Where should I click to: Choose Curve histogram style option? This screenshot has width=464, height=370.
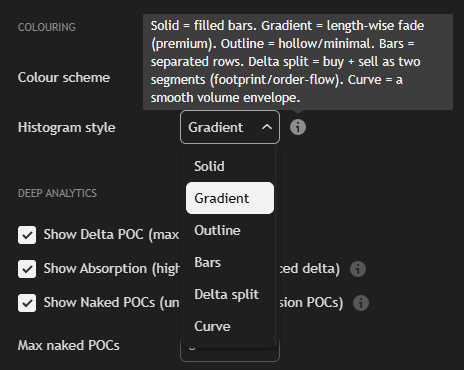pos(230,326)
